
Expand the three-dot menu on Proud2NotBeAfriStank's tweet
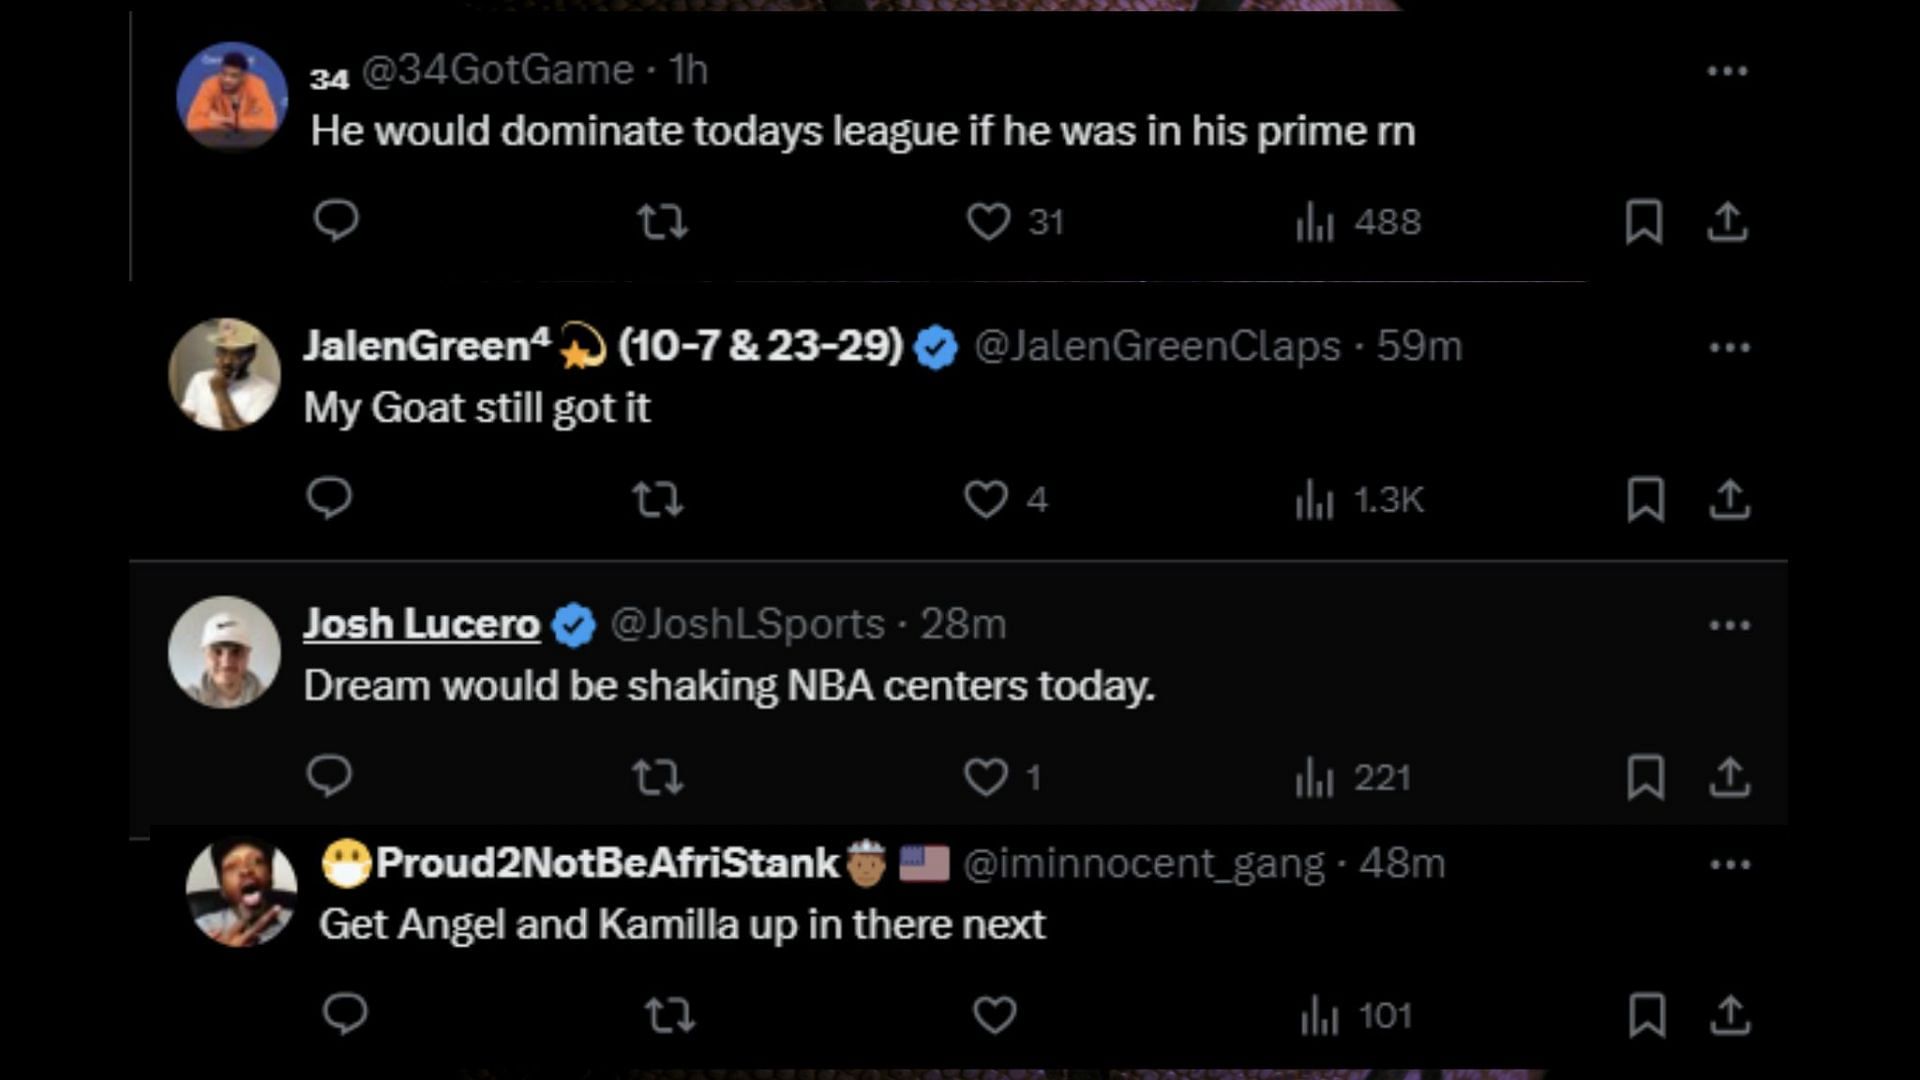click(1730, 864)
